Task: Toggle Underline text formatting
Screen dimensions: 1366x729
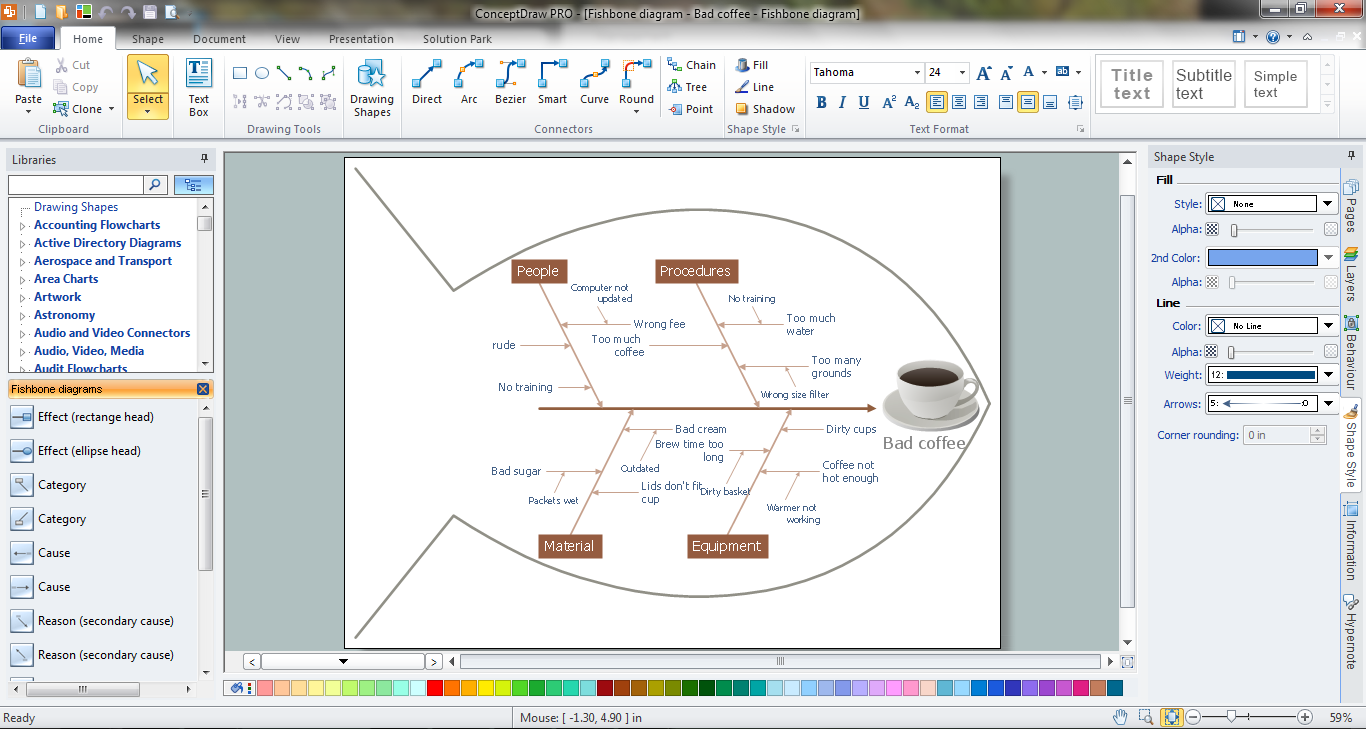Action: tap(863, 102)
